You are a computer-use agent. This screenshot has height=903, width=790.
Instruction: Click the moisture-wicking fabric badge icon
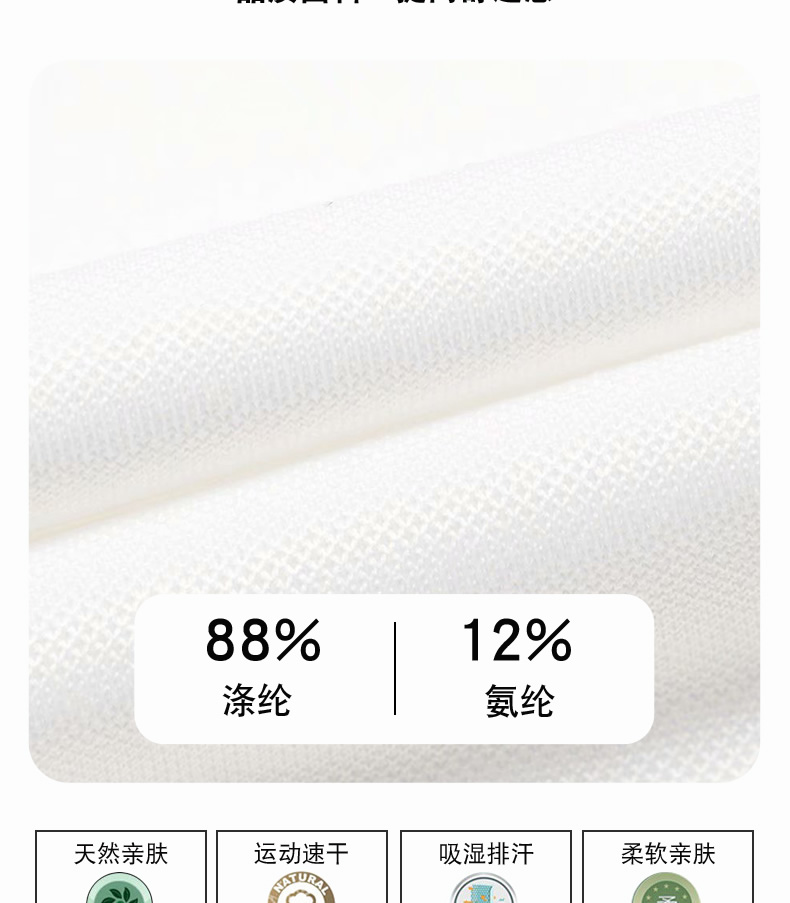[484, 889]
